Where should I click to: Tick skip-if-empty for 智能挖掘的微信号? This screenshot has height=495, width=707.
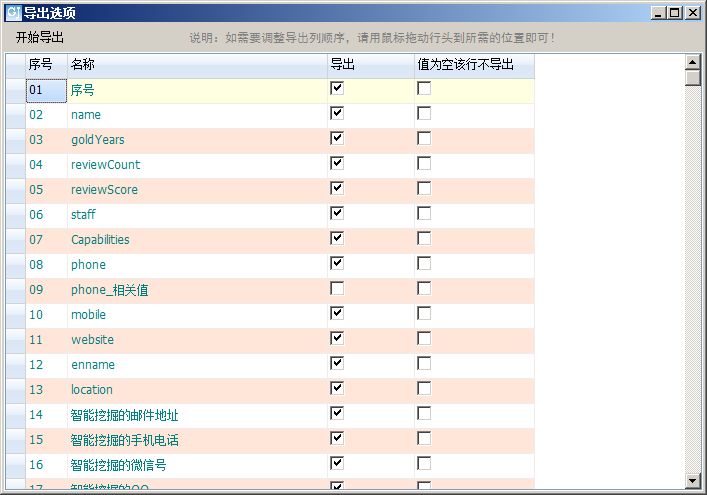pos(424,463)
